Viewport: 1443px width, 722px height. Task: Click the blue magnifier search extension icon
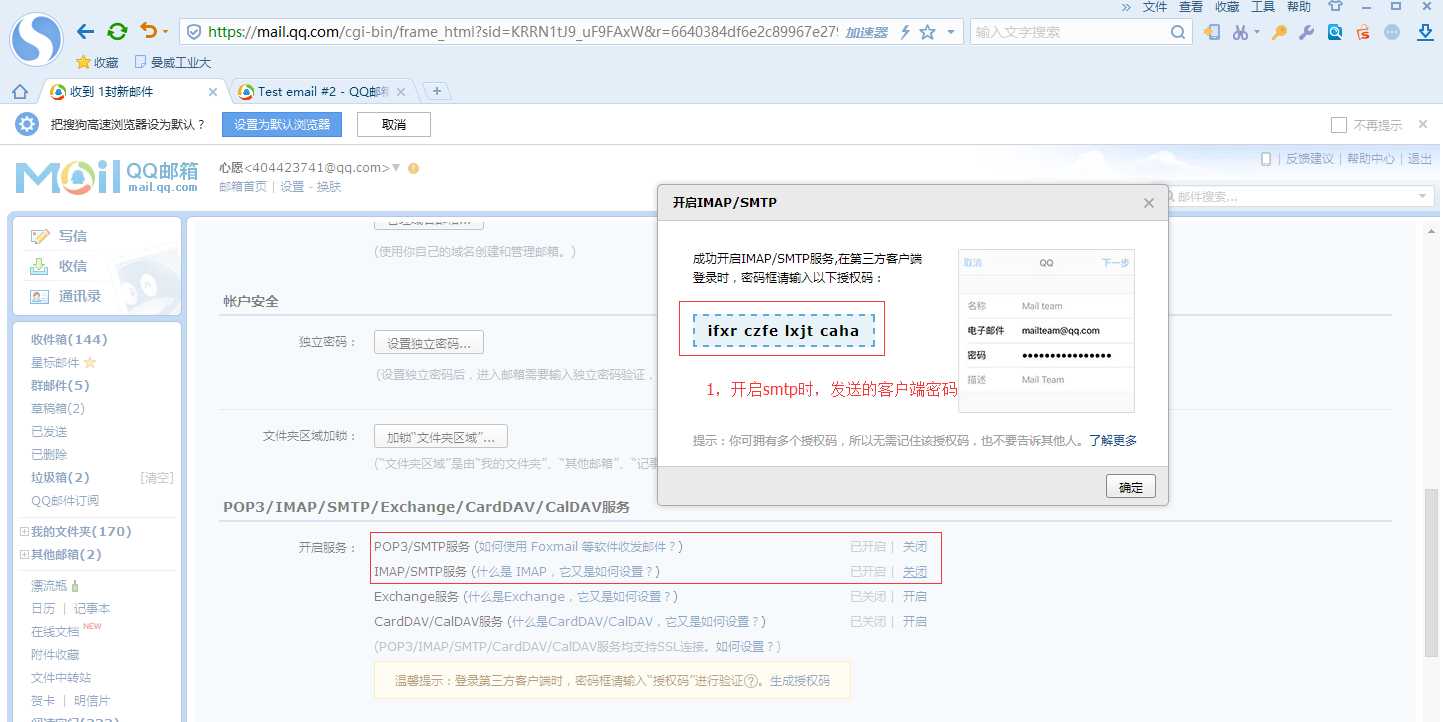pyautogui.click(x=1334, y=32)
